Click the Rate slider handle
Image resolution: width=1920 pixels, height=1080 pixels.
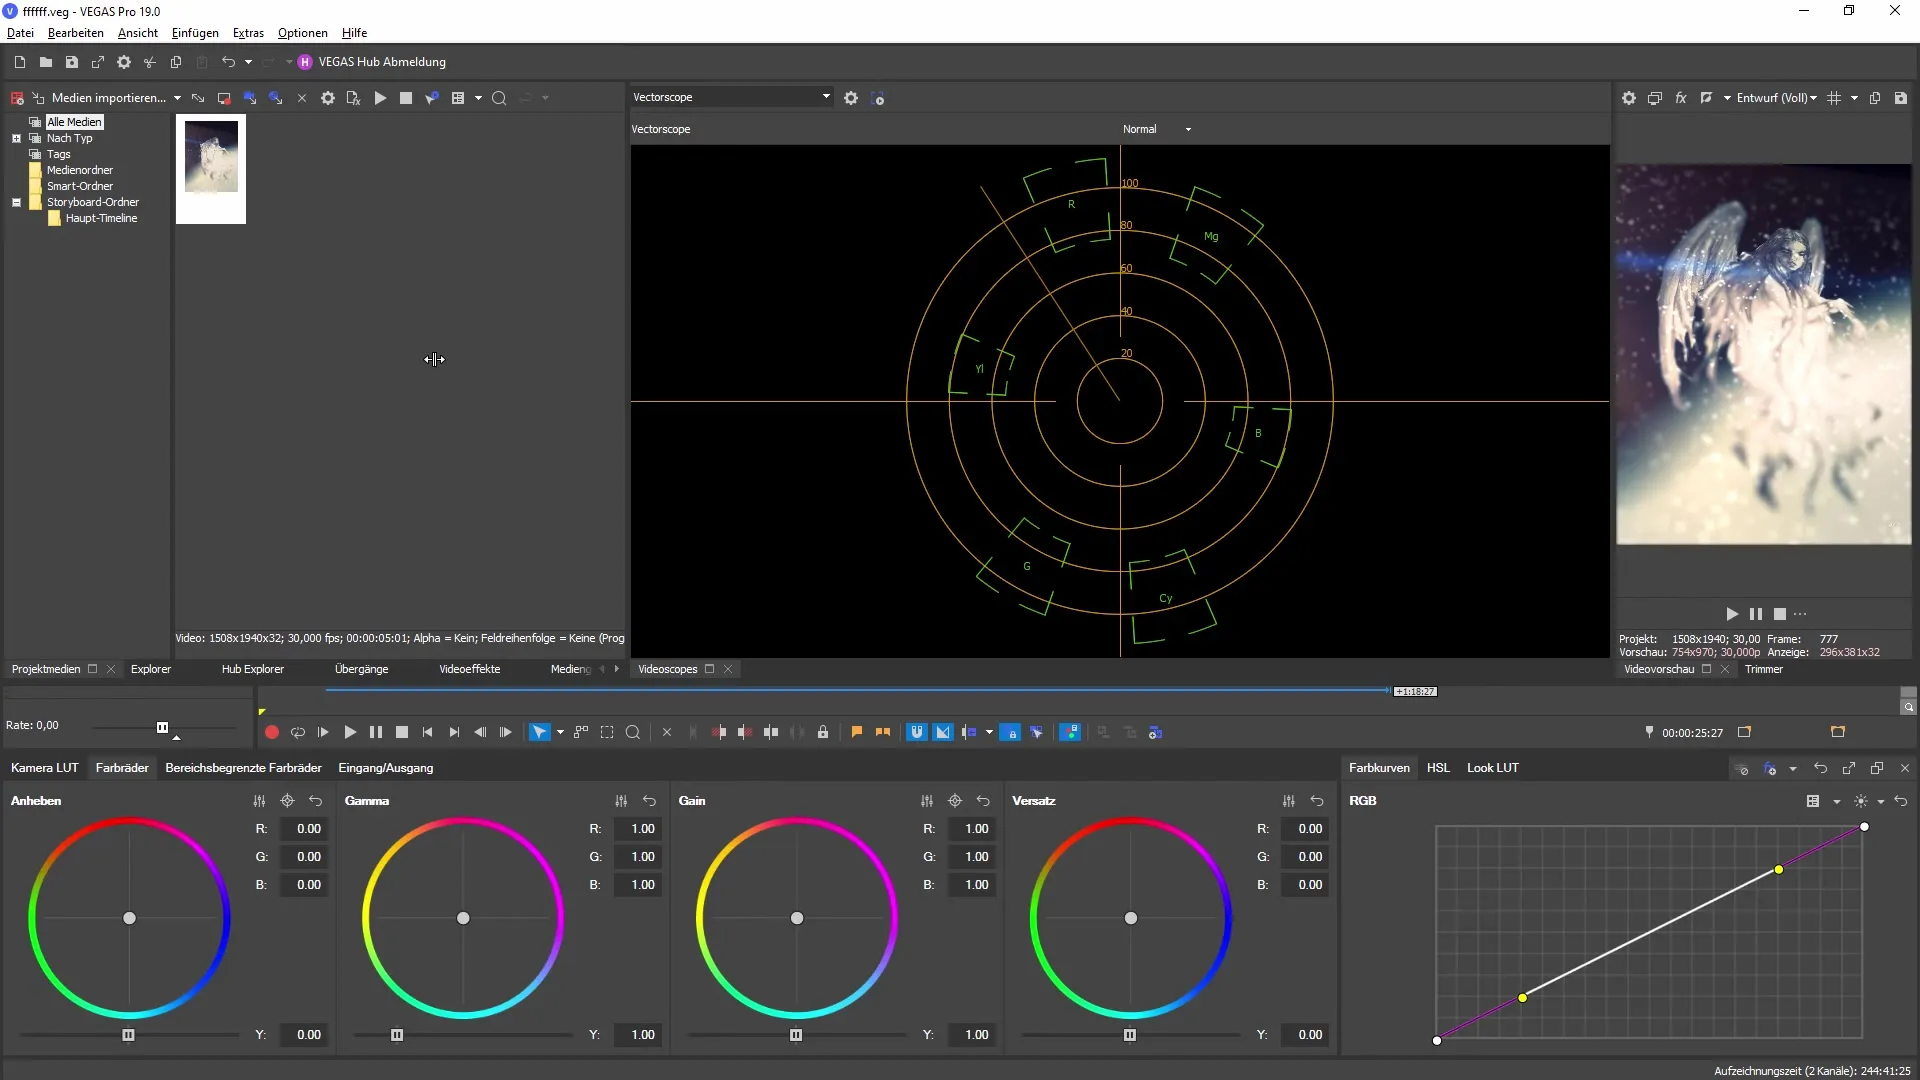coord(162,727)
